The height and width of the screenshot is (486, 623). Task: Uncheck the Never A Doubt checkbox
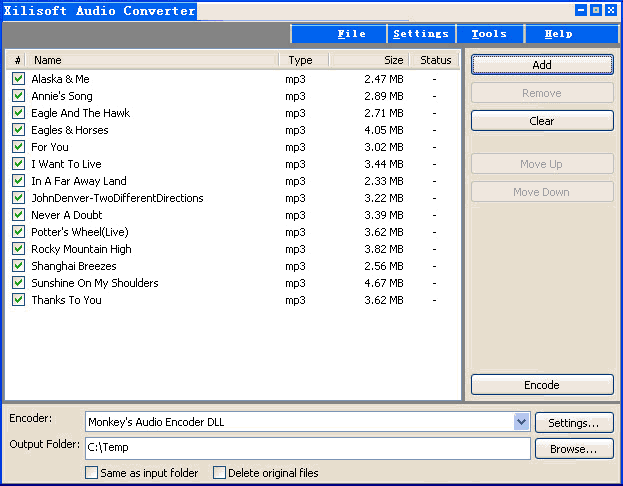pos(18,215)
